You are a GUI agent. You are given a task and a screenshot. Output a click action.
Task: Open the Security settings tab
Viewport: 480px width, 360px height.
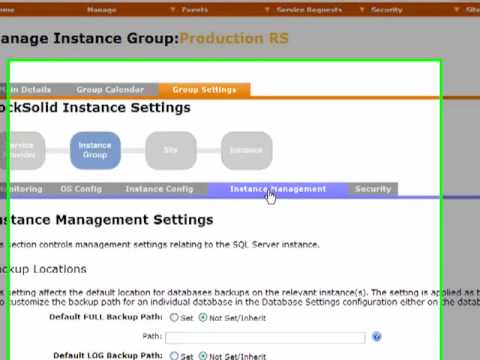(x=373, y=189)
